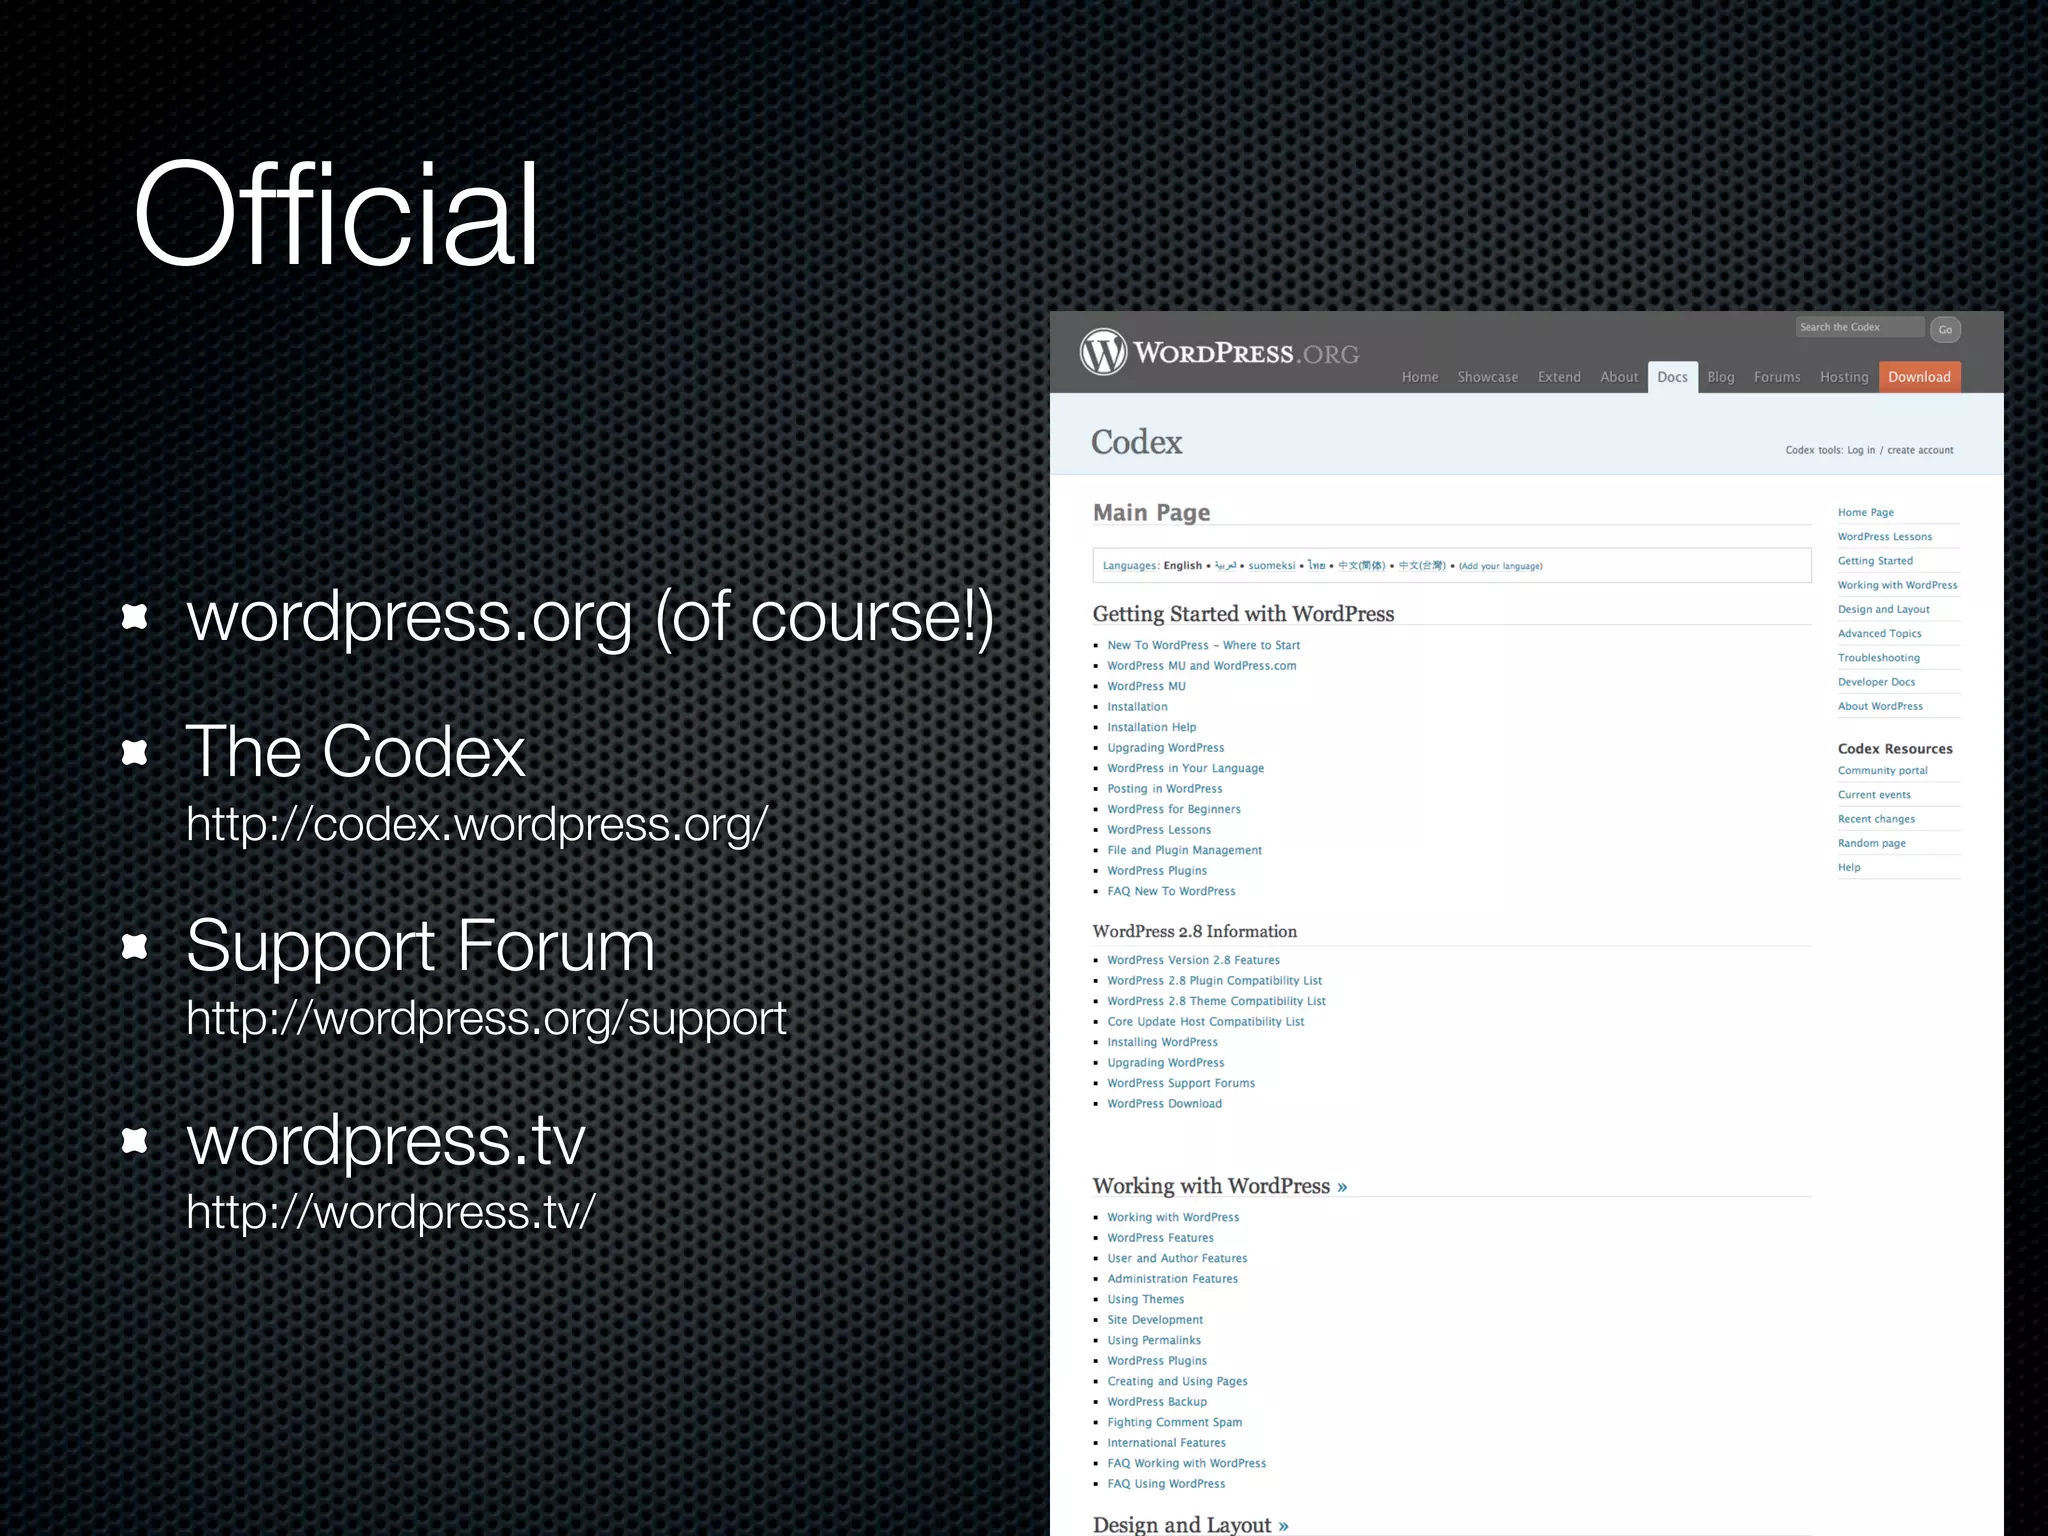
Task: Select the Docs nav tab
Action: tap(1672, 377)
